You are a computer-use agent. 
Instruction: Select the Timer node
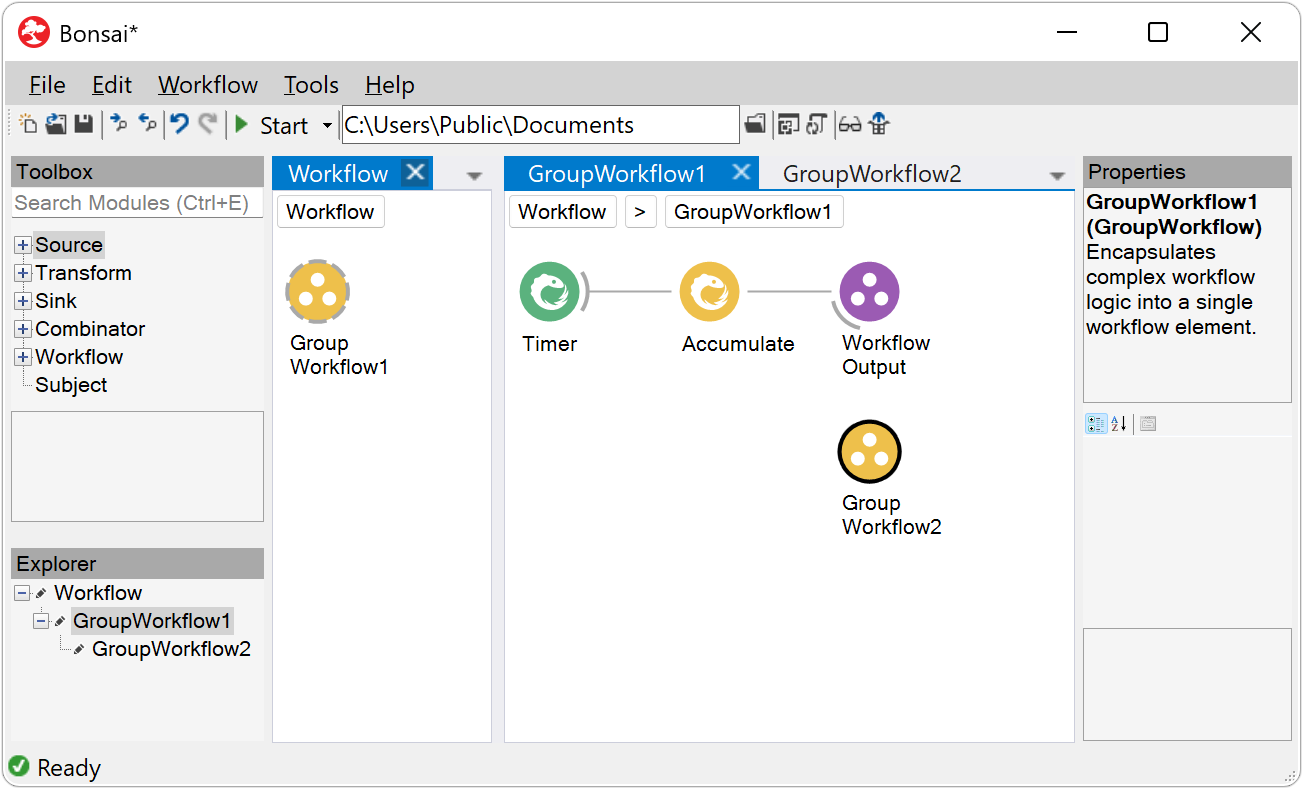click(550, 292)
